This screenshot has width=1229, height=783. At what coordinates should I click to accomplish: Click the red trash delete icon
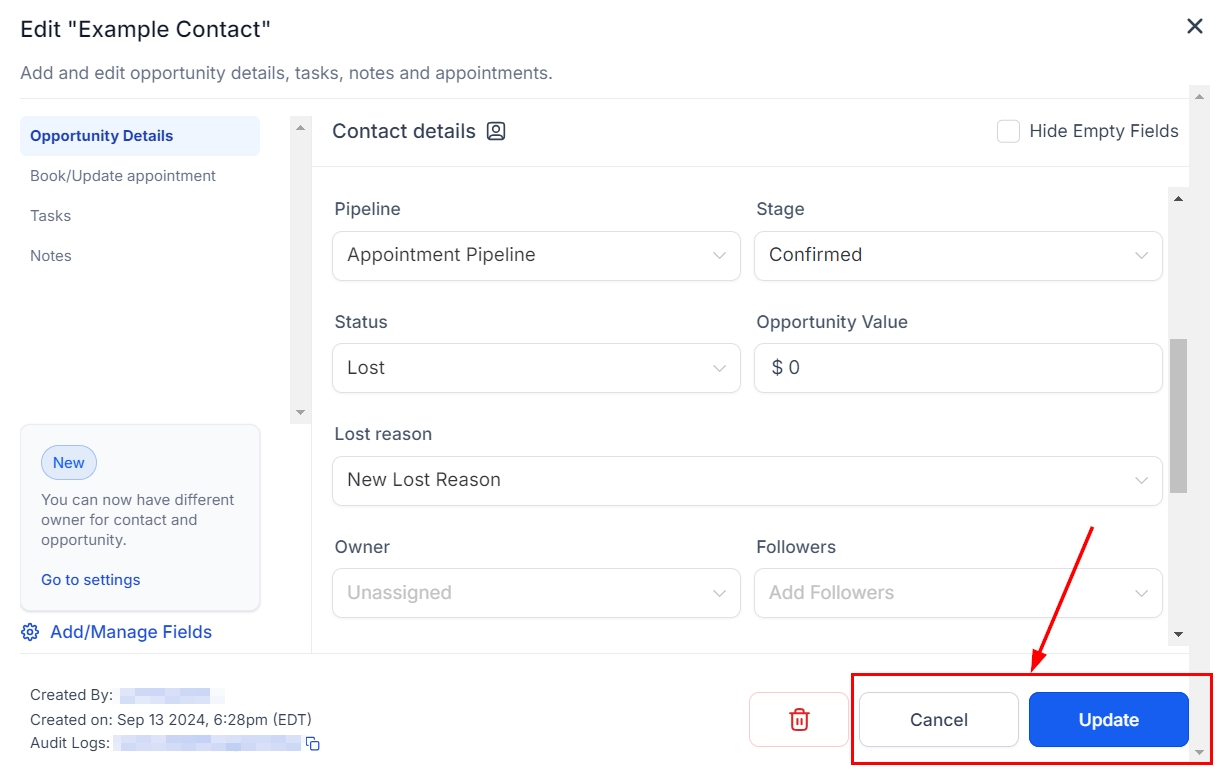tap(798, 719)
